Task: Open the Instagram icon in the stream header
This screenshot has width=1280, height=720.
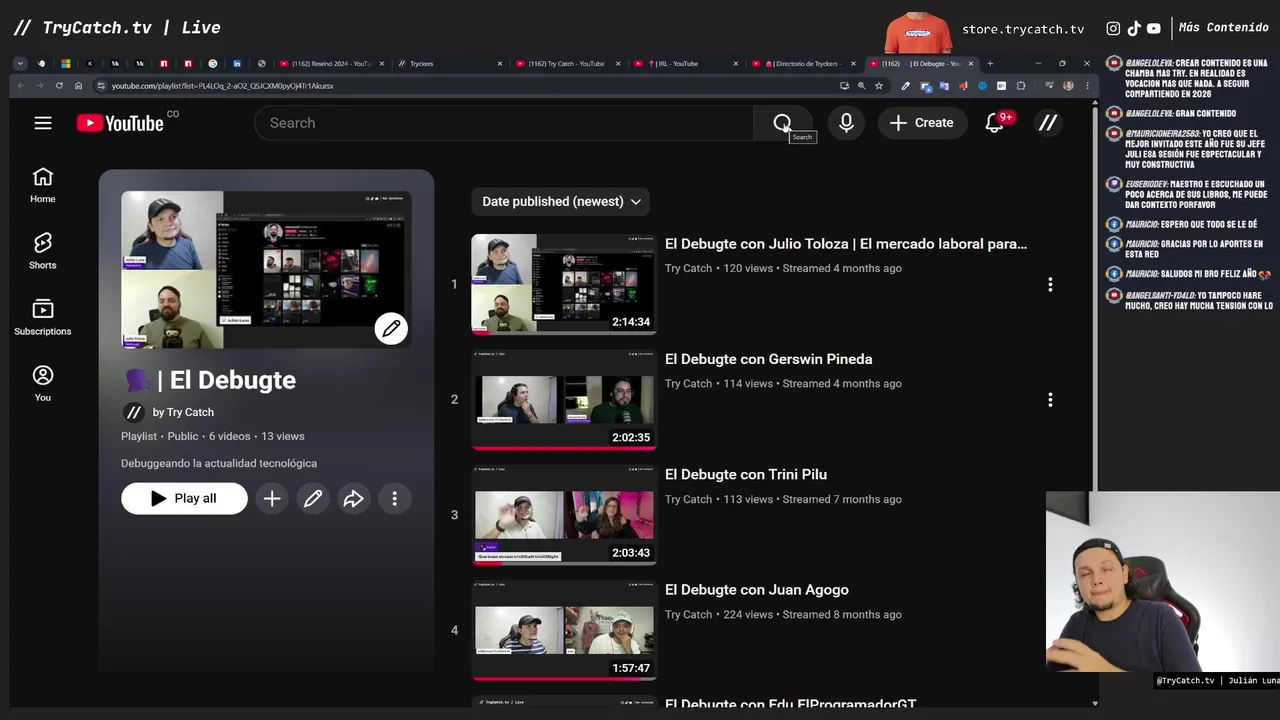Action: 1113,29
